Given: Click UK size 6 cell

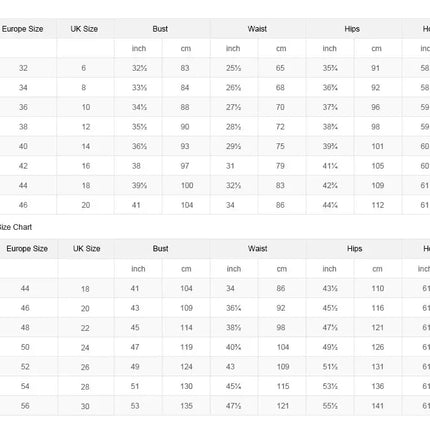Looking at the screenshot, I should click(83, 68).
